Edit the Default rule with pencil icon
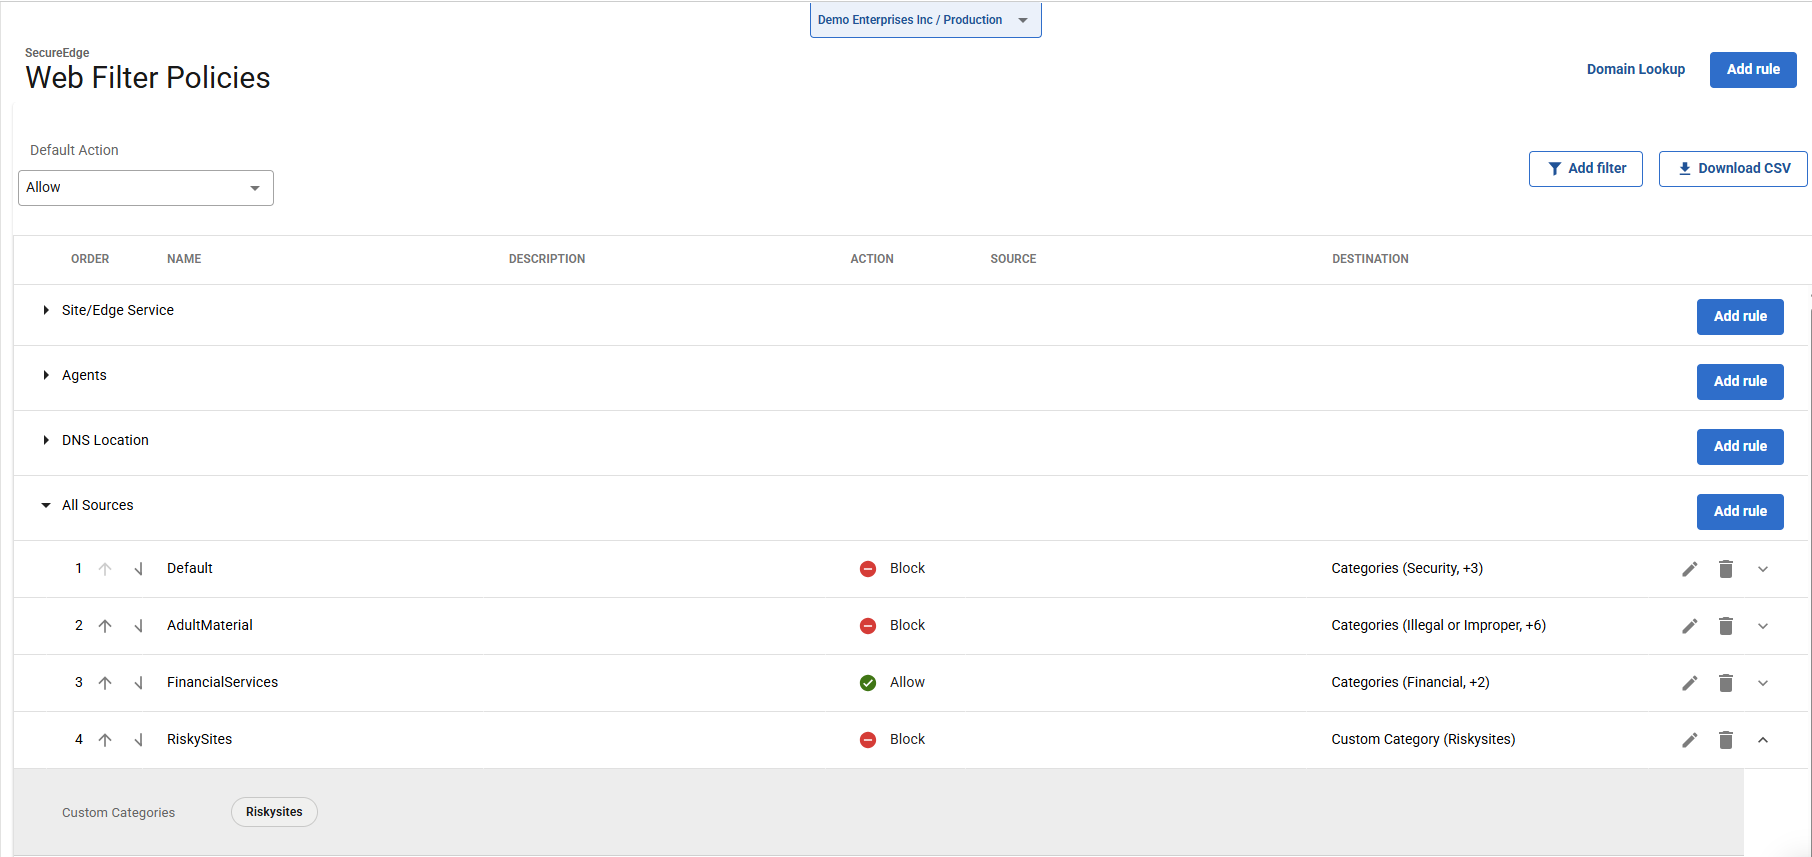The height and width of the screenshot is (857, 1812). coord(1689,569)
